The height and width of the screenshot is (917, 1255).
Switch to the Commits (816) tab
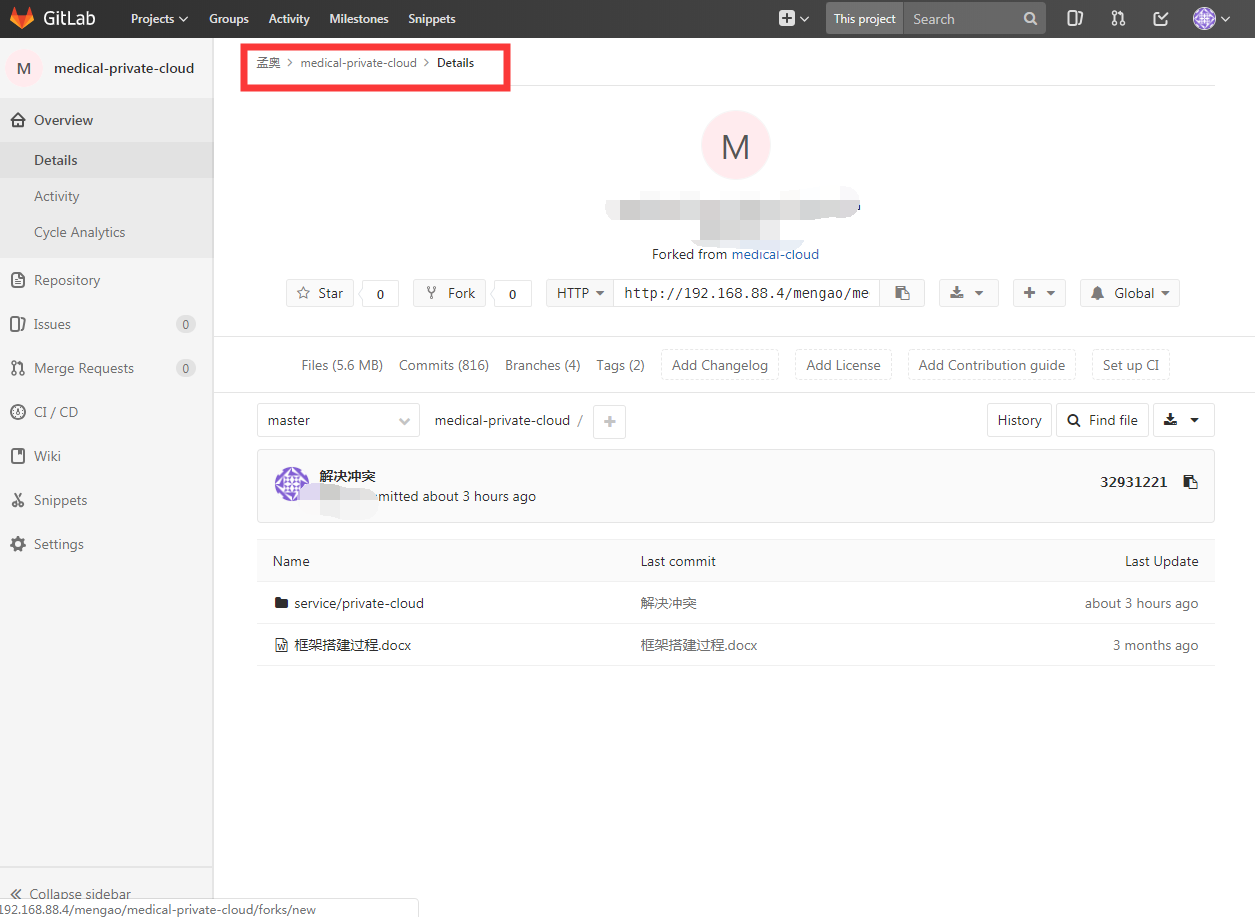point(443,365)
